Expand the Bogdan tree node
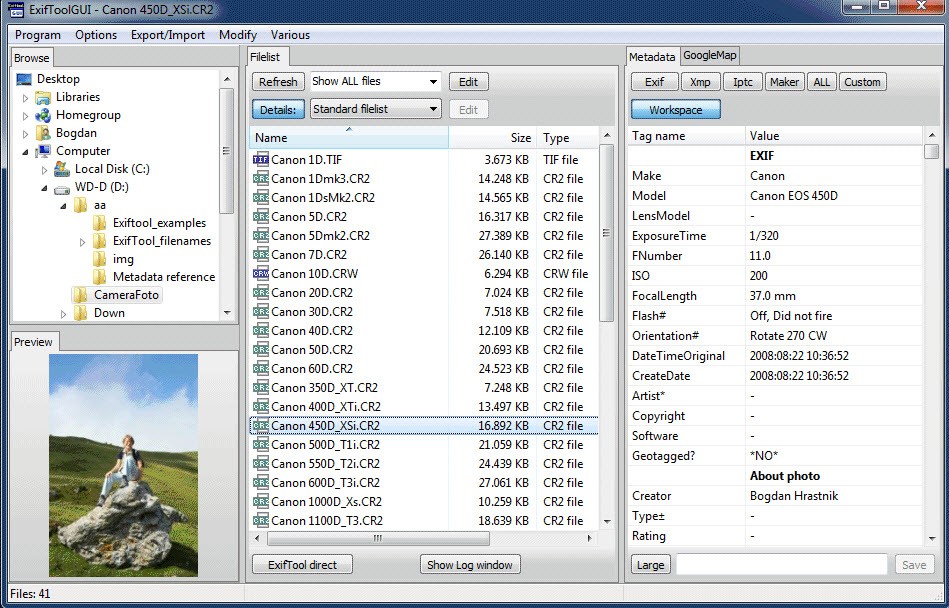949x608 pixels. 25,133
